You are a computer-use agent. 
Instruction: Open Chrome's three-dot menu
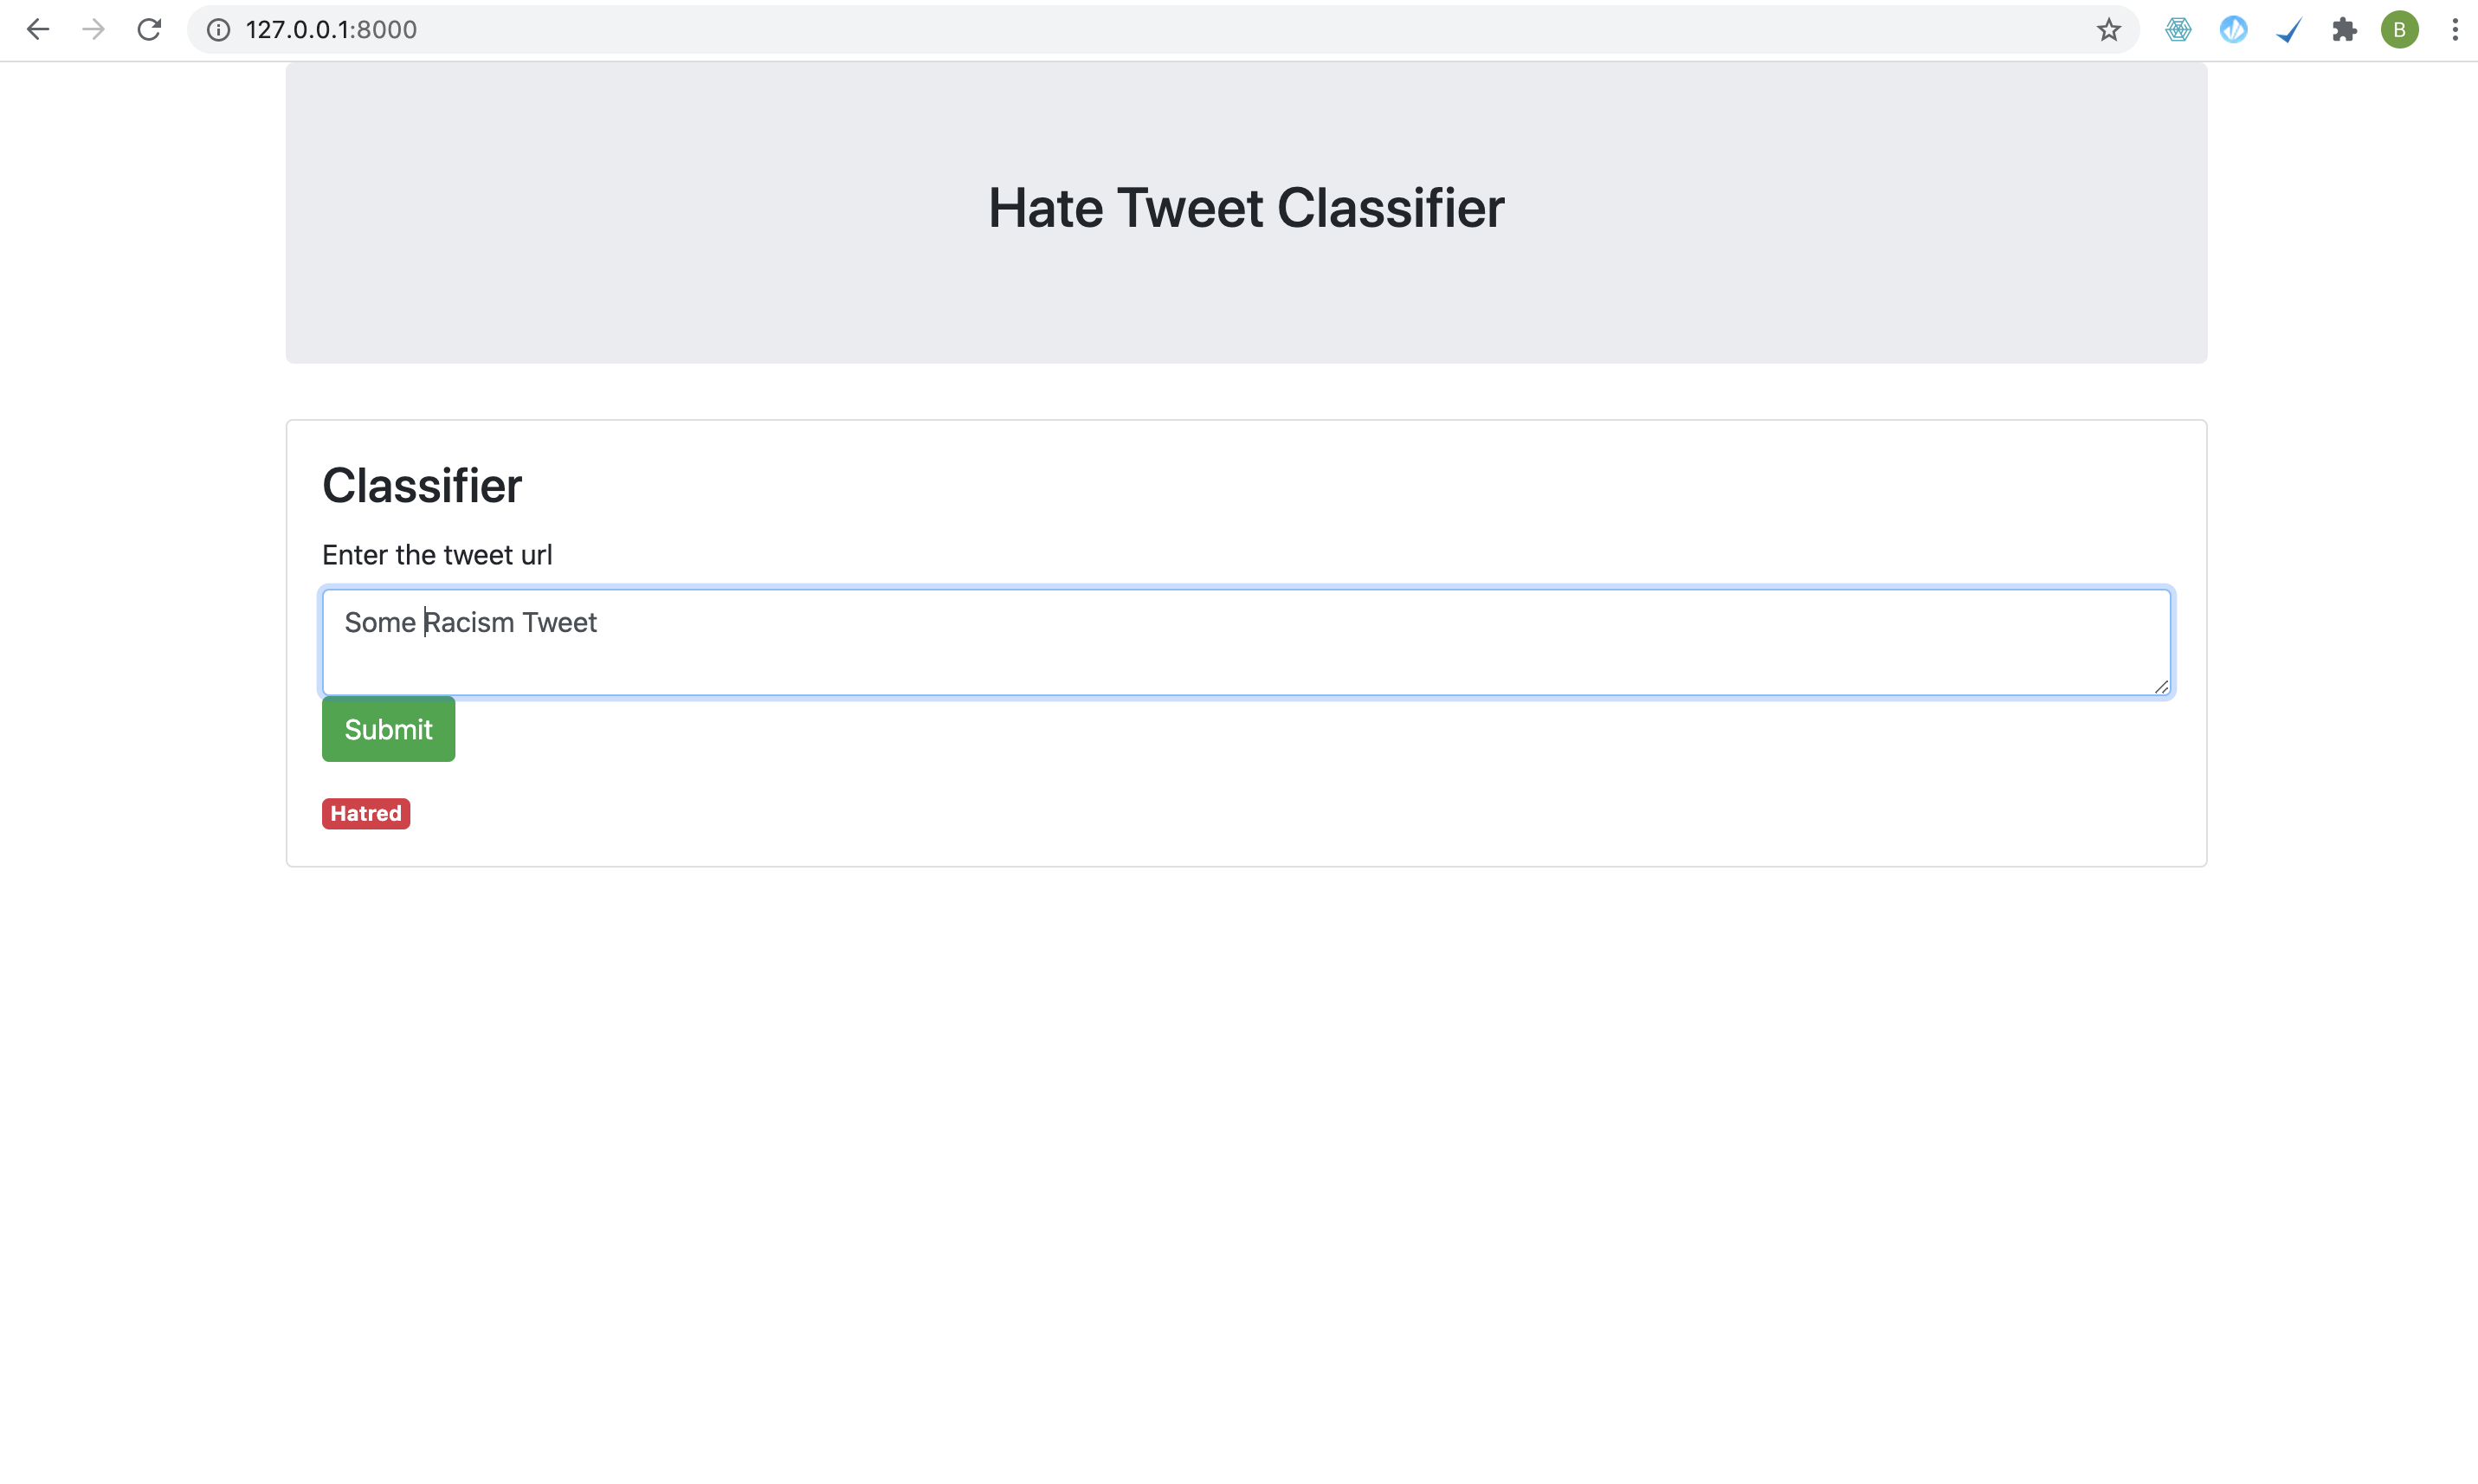pyautogui.click(x=2454, y=30)
